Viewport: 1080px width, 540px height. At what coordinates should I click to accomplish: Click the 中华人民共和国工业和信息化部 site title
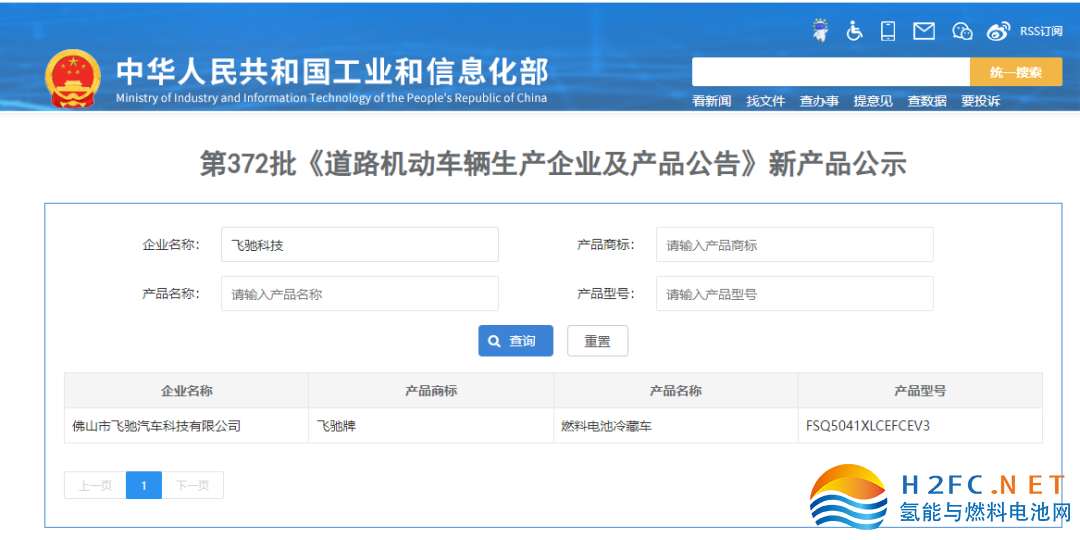coord(332,72)
